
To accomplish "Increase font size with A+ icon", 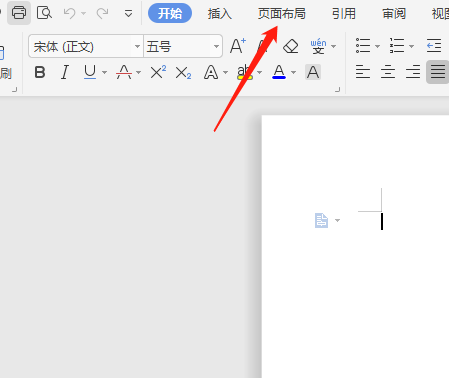I will [238, 46].
